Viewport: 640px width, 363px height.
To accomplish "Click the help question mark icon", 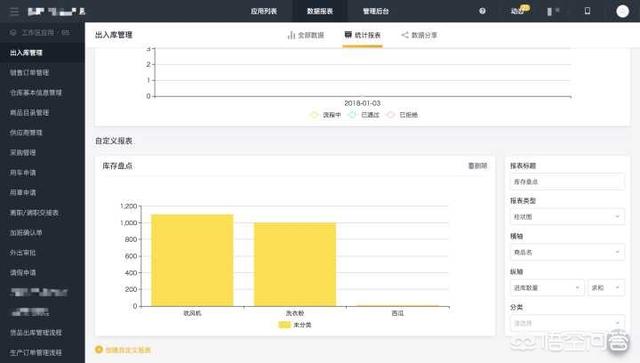I will coord(482,11).
